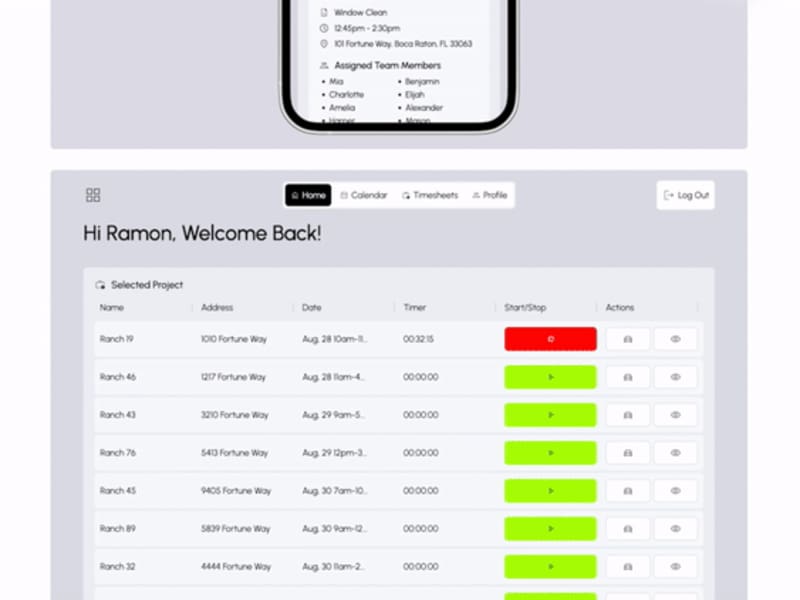The height and width of the screenshot is (600, 800).
Task: Select the Ranch 45 name cell
Action: click(118, 491)
